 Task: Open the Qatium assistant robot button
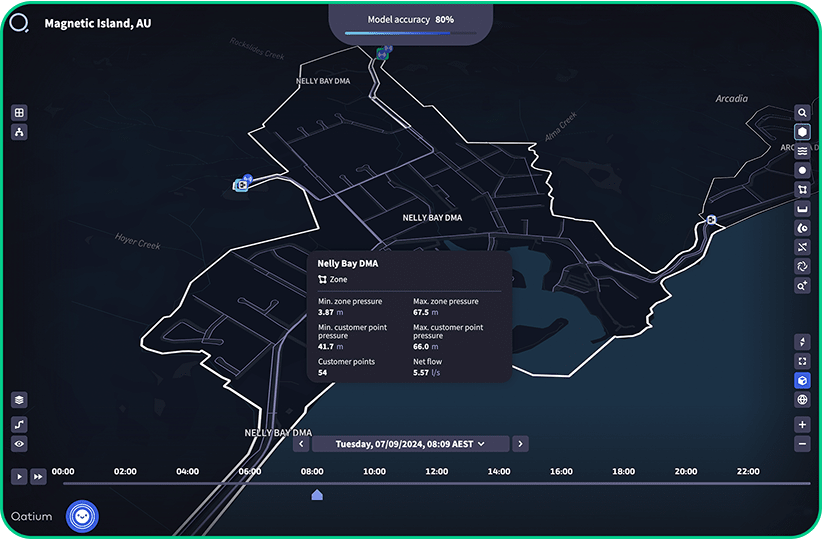pos(81,516)
